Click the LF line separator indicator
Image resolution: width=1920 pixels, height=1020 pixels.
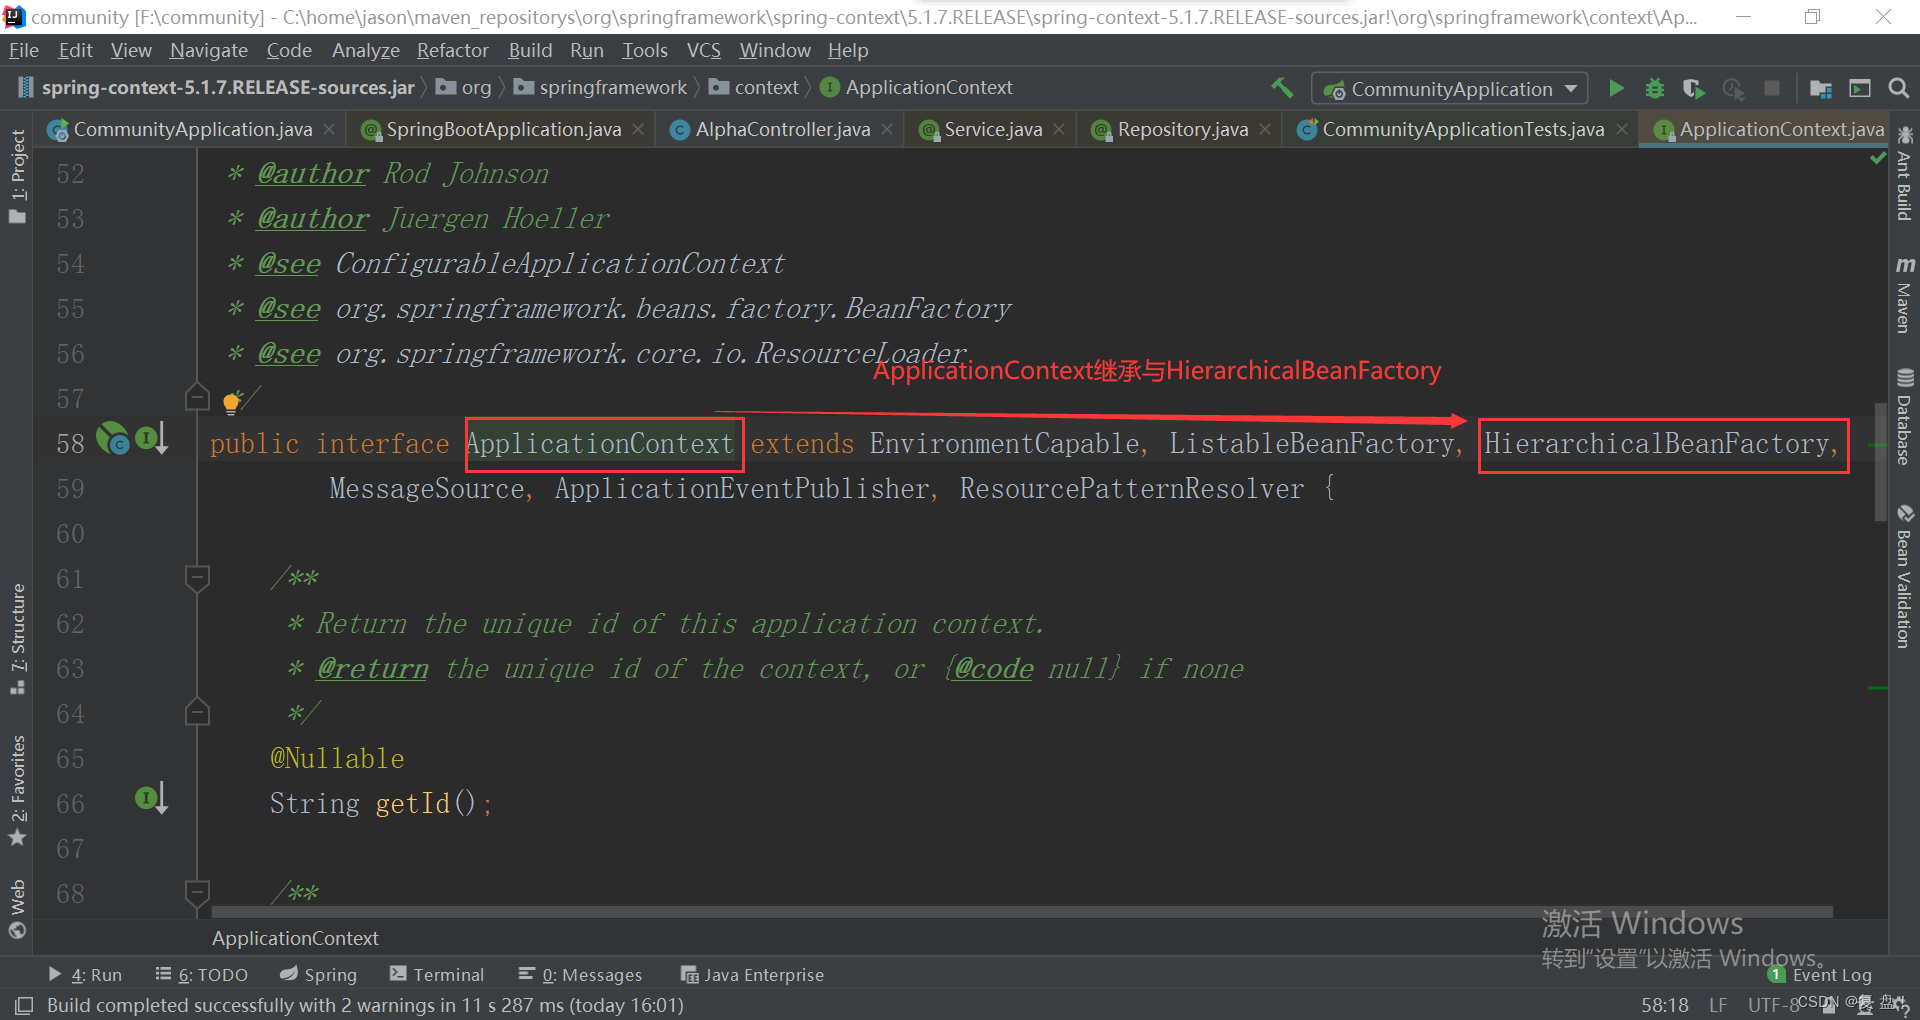pyautogui.click(x=1718, y=1005)
